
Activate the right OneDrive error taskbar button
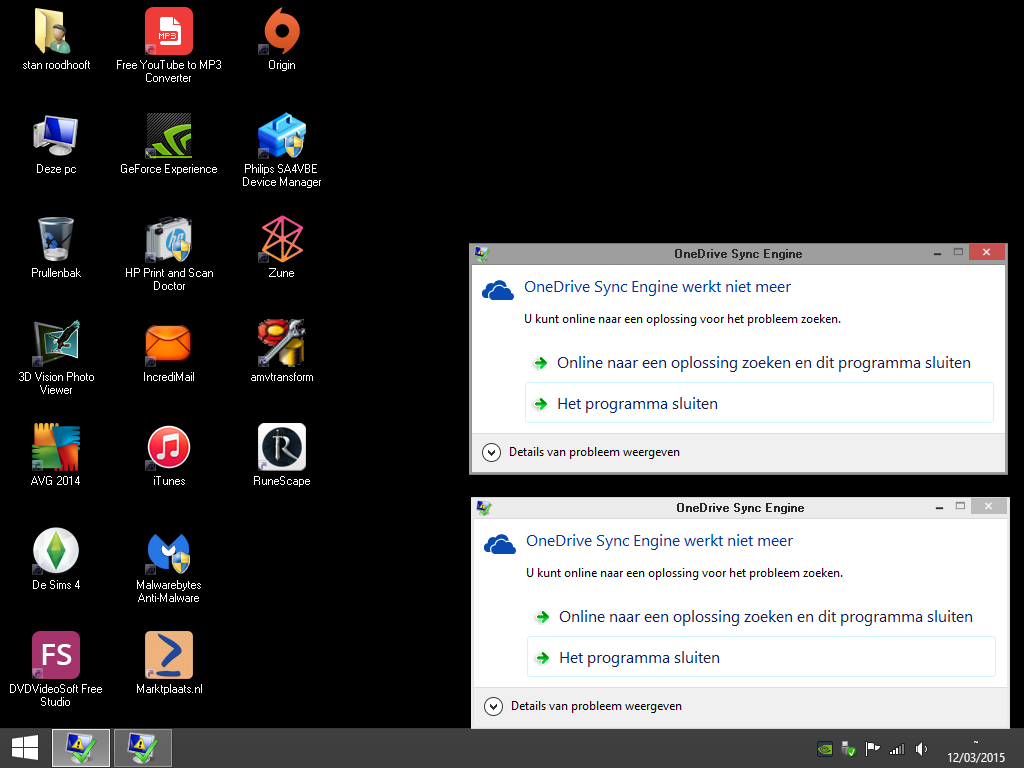point(143,748)
